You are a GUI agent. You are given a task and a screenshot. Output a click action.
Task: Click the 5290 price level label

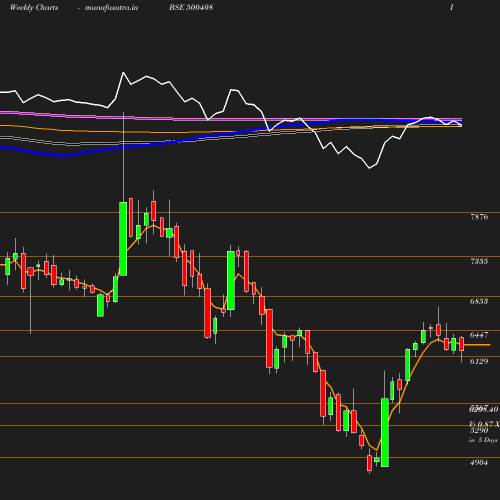[x=479, y=430]
